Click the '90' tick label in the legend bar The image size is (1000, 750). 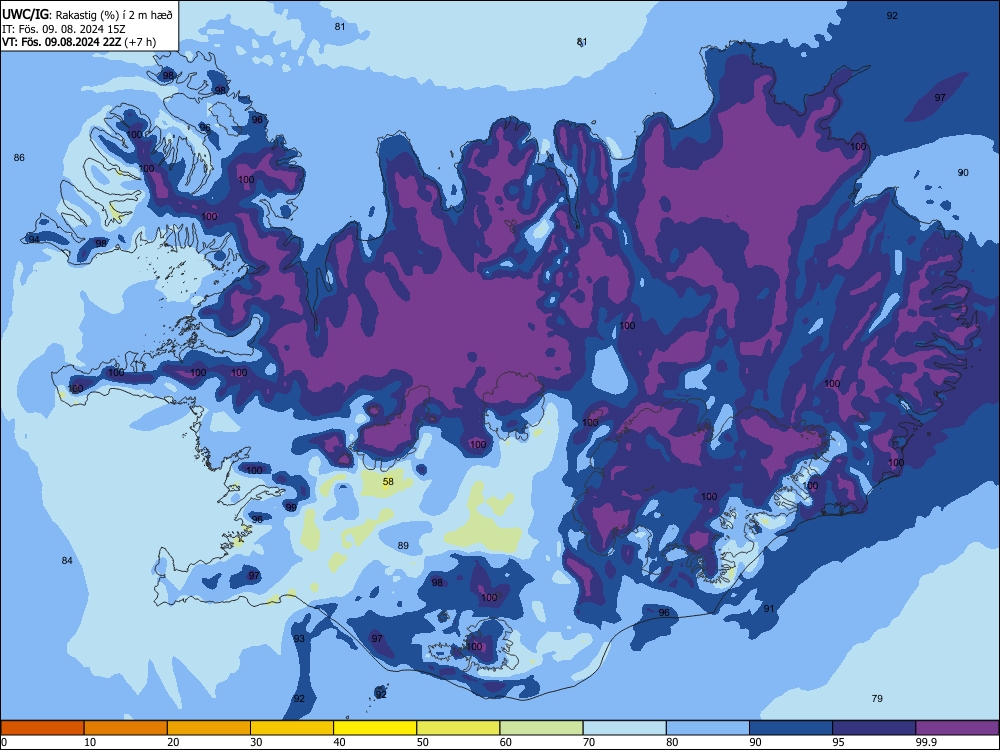coord(755,742)
